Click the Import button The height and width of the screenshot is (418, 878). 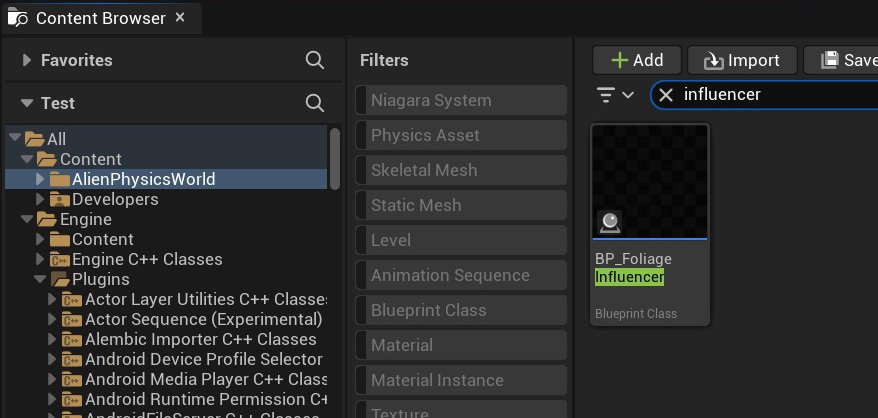[x=741, y=60]
